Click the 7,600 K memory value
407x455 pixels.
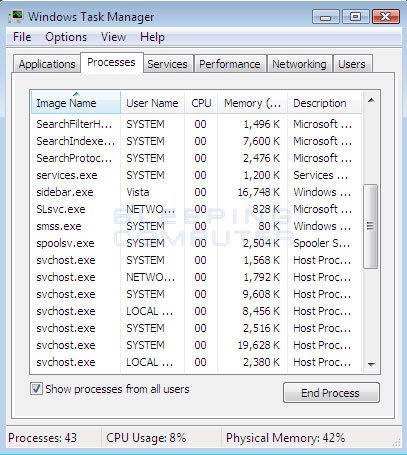(261, 141)
